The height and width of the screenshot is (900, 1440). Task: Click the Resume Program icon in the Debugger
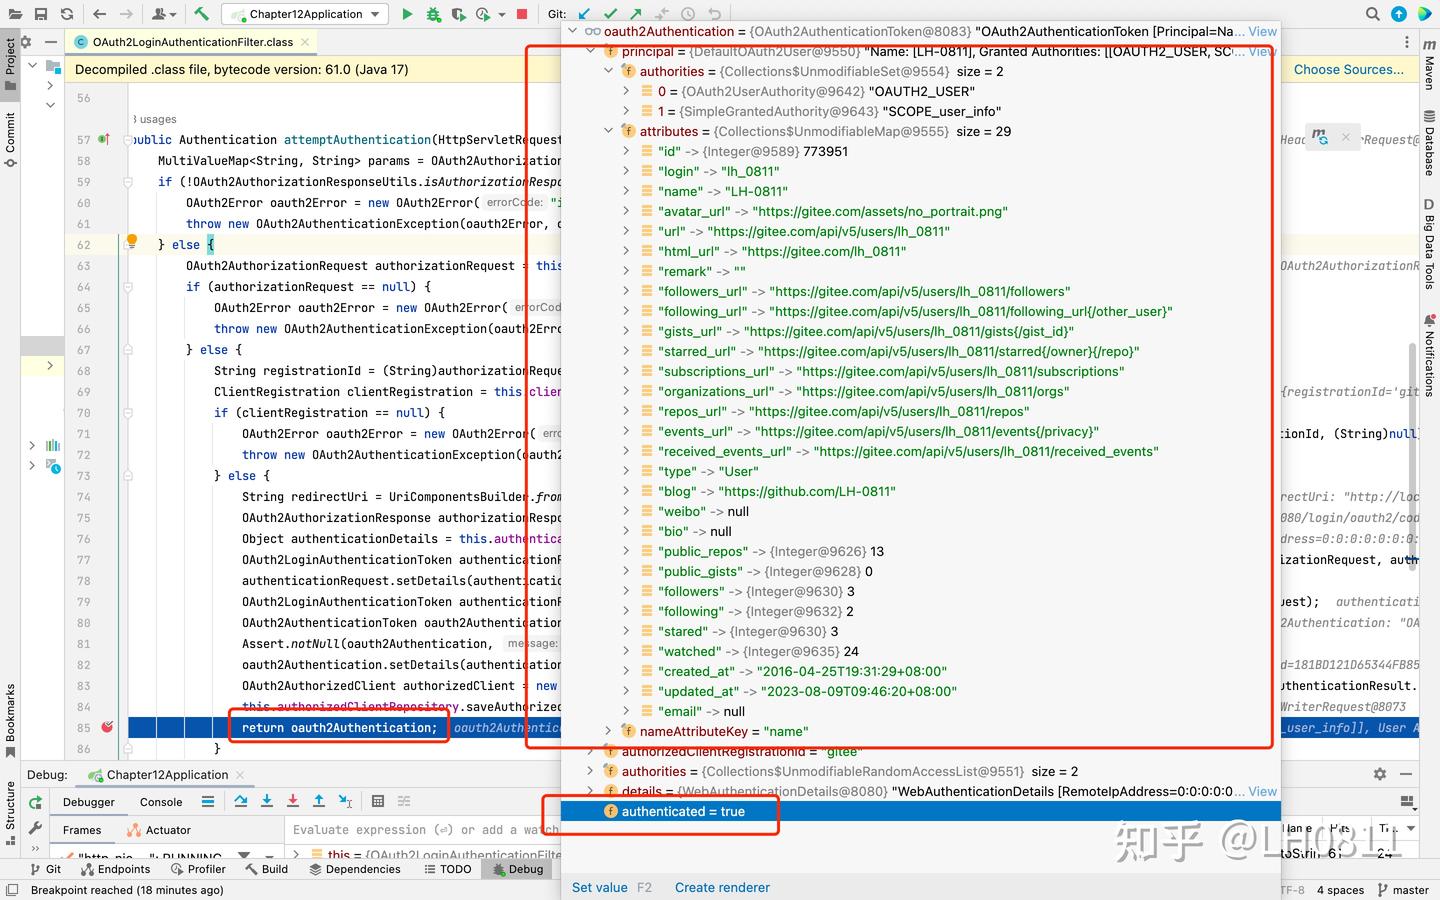tap(34, 801)
